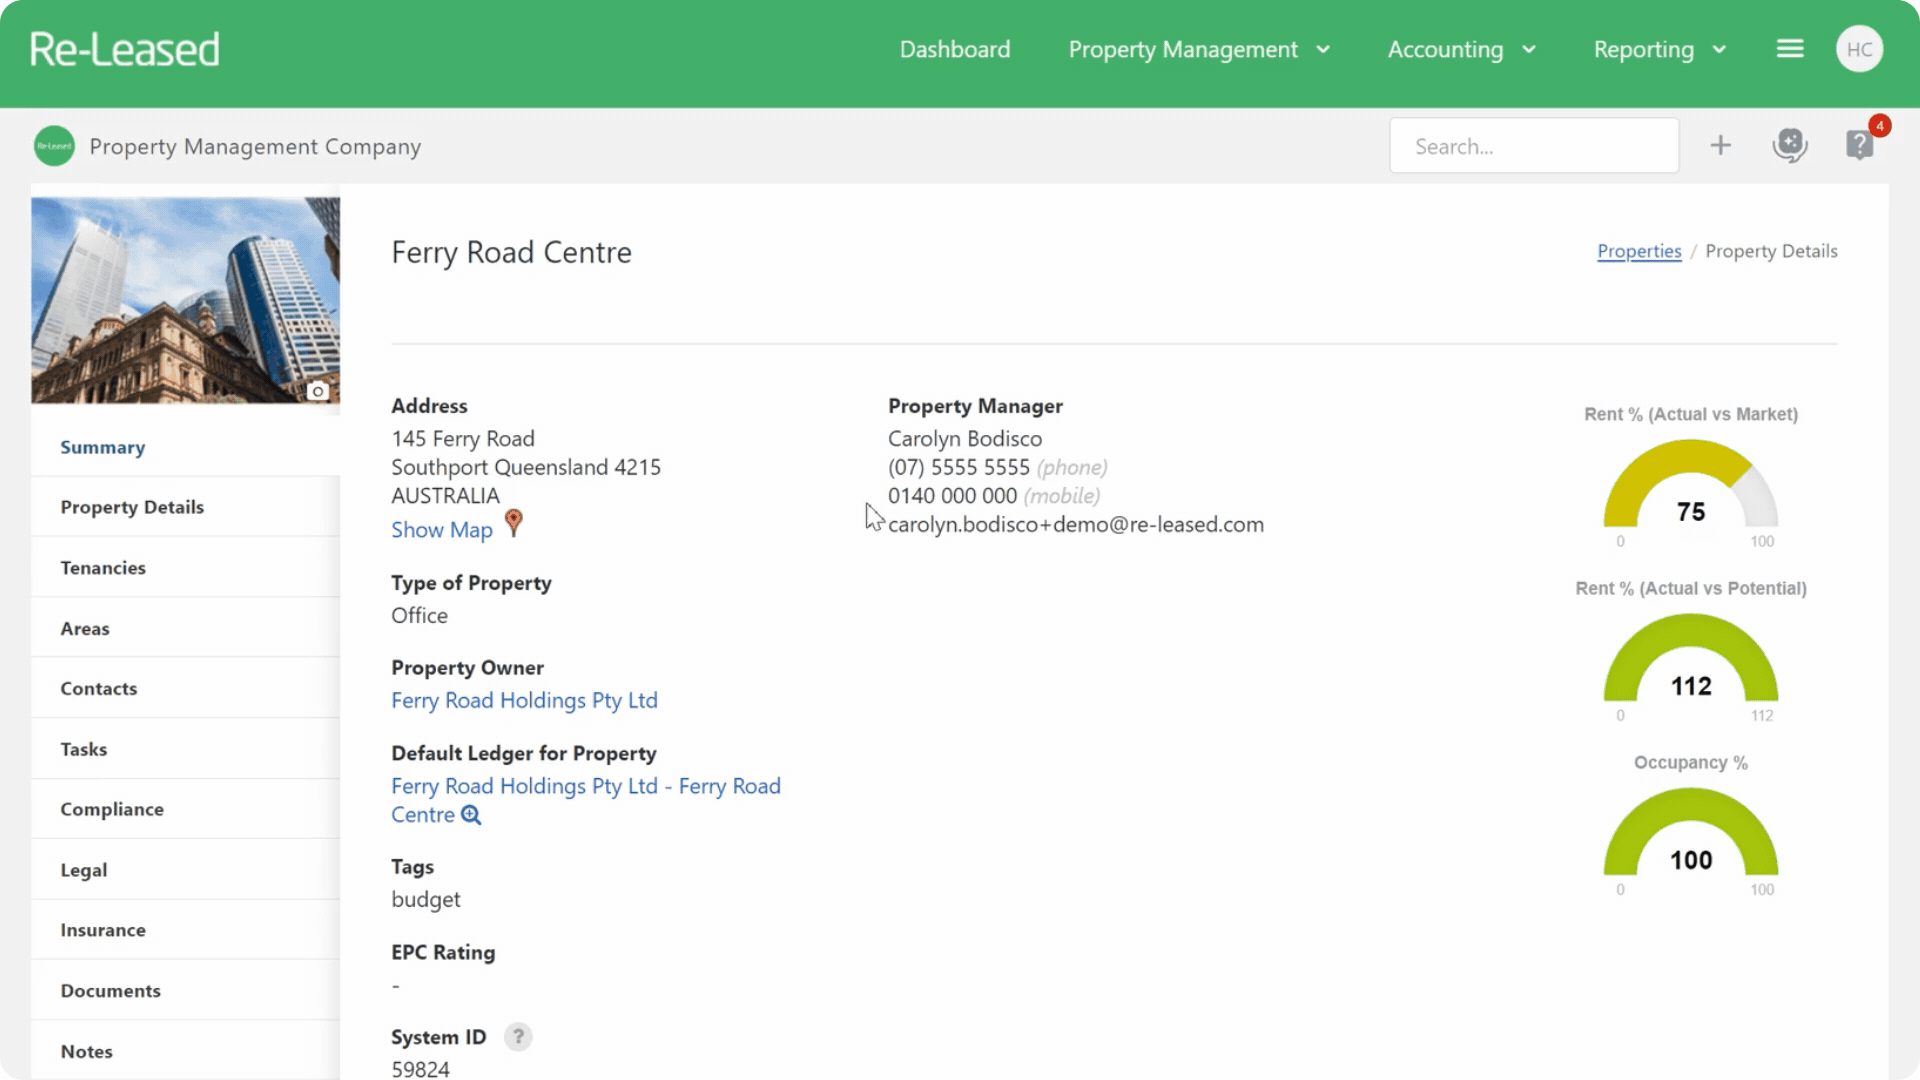Image resolution: width=1920 pixels, height=1080 pixels.
Task: Open Ferry Road Holdings Pty Ltd owner link
Action: (x=524, y=700)
